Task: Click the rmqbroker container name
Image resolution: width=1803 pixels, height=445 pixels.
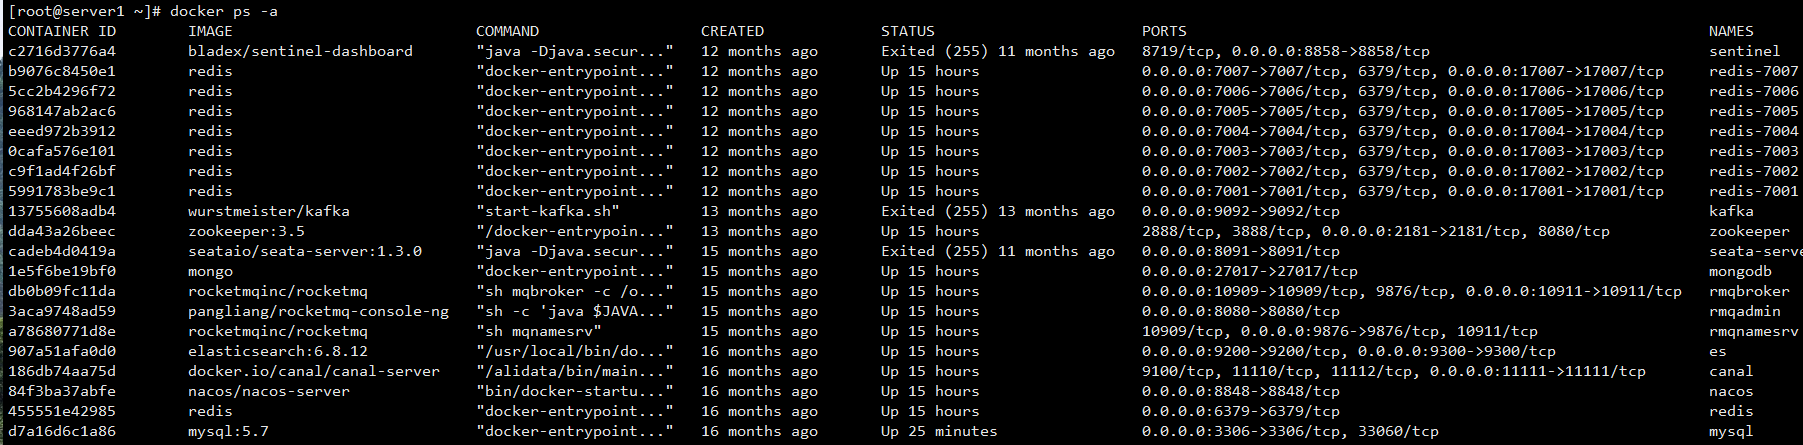Action: pos(1749,291)
